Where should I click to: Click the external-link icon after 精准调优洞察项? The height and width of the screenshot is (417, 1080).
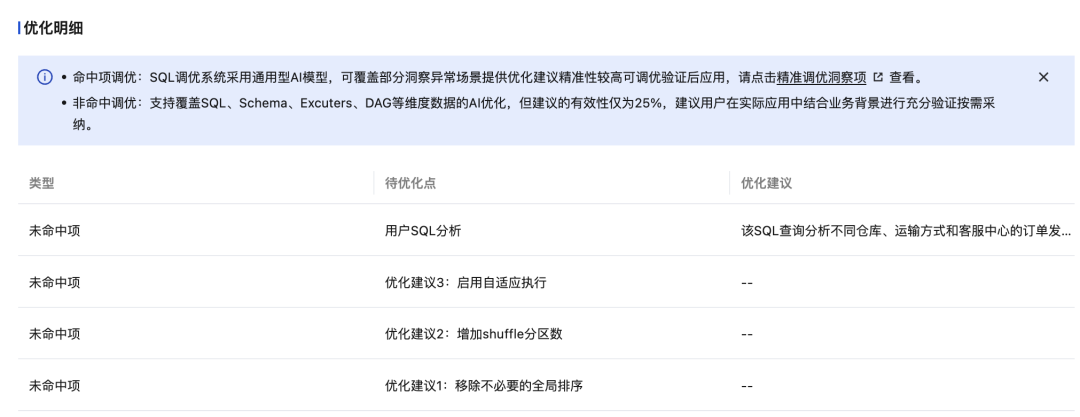click(x=878, y=77)
